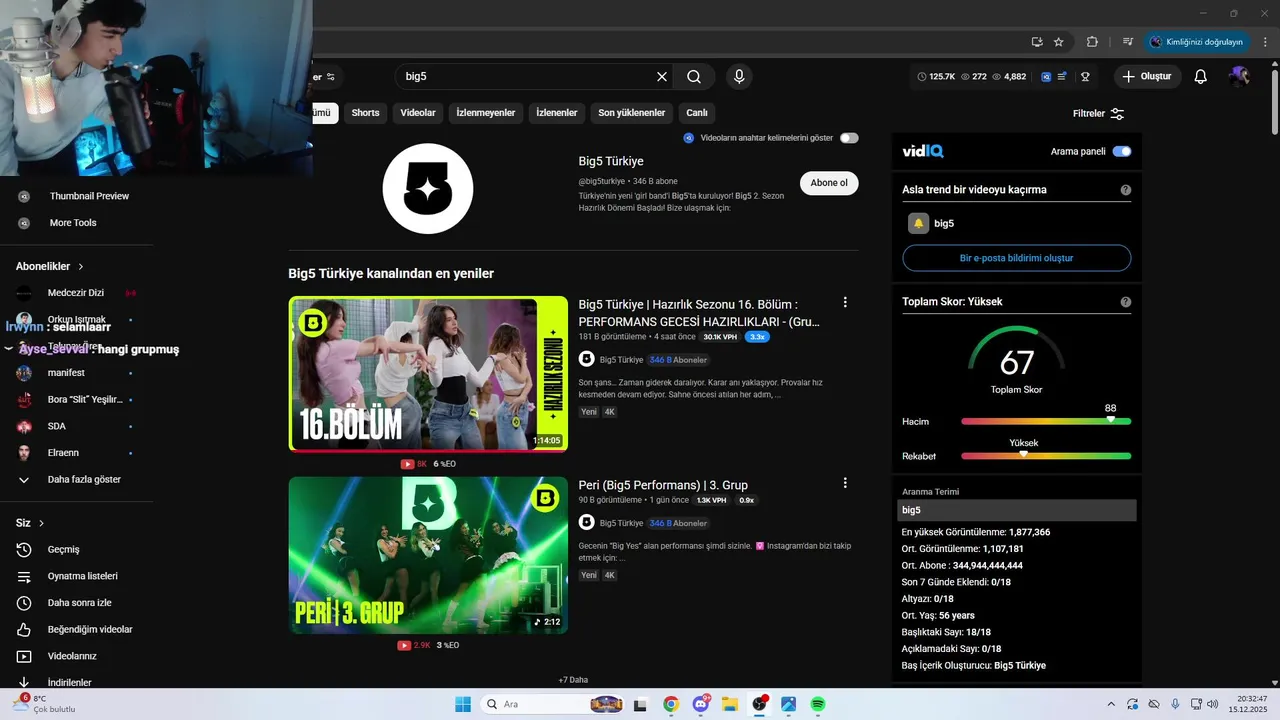
Task: Click the bell icon next to big5 trend alert
Action: (x=918, y=223)
